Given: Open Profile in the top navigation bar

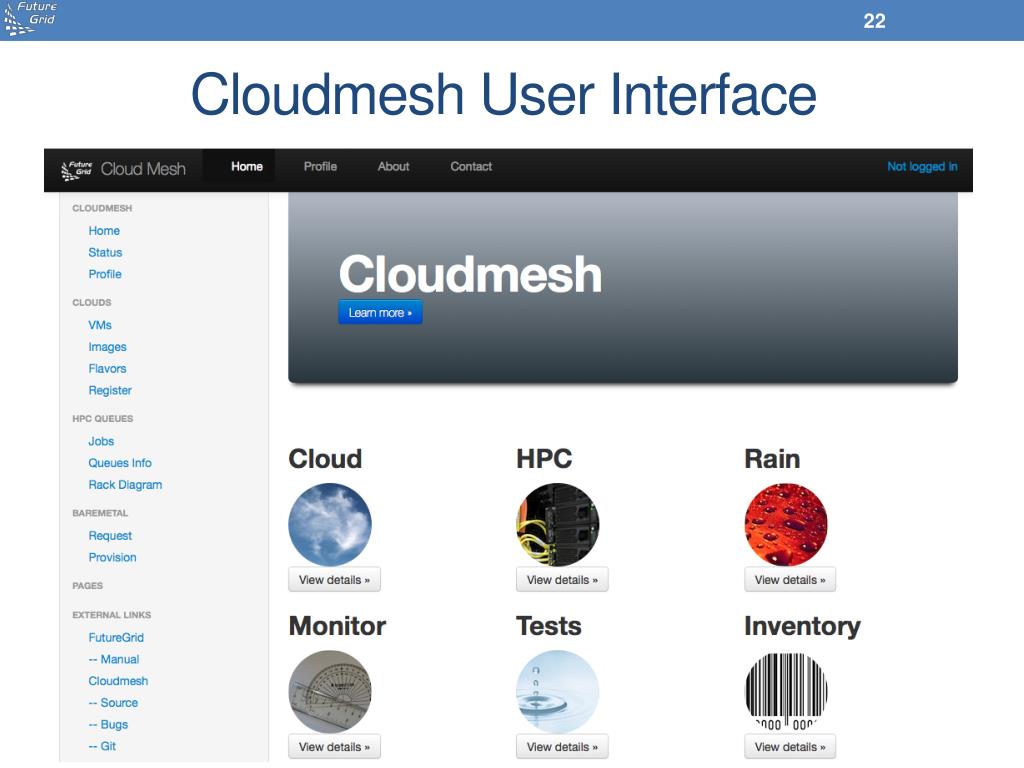Looking at the screenshot, I should click(320, 167).
